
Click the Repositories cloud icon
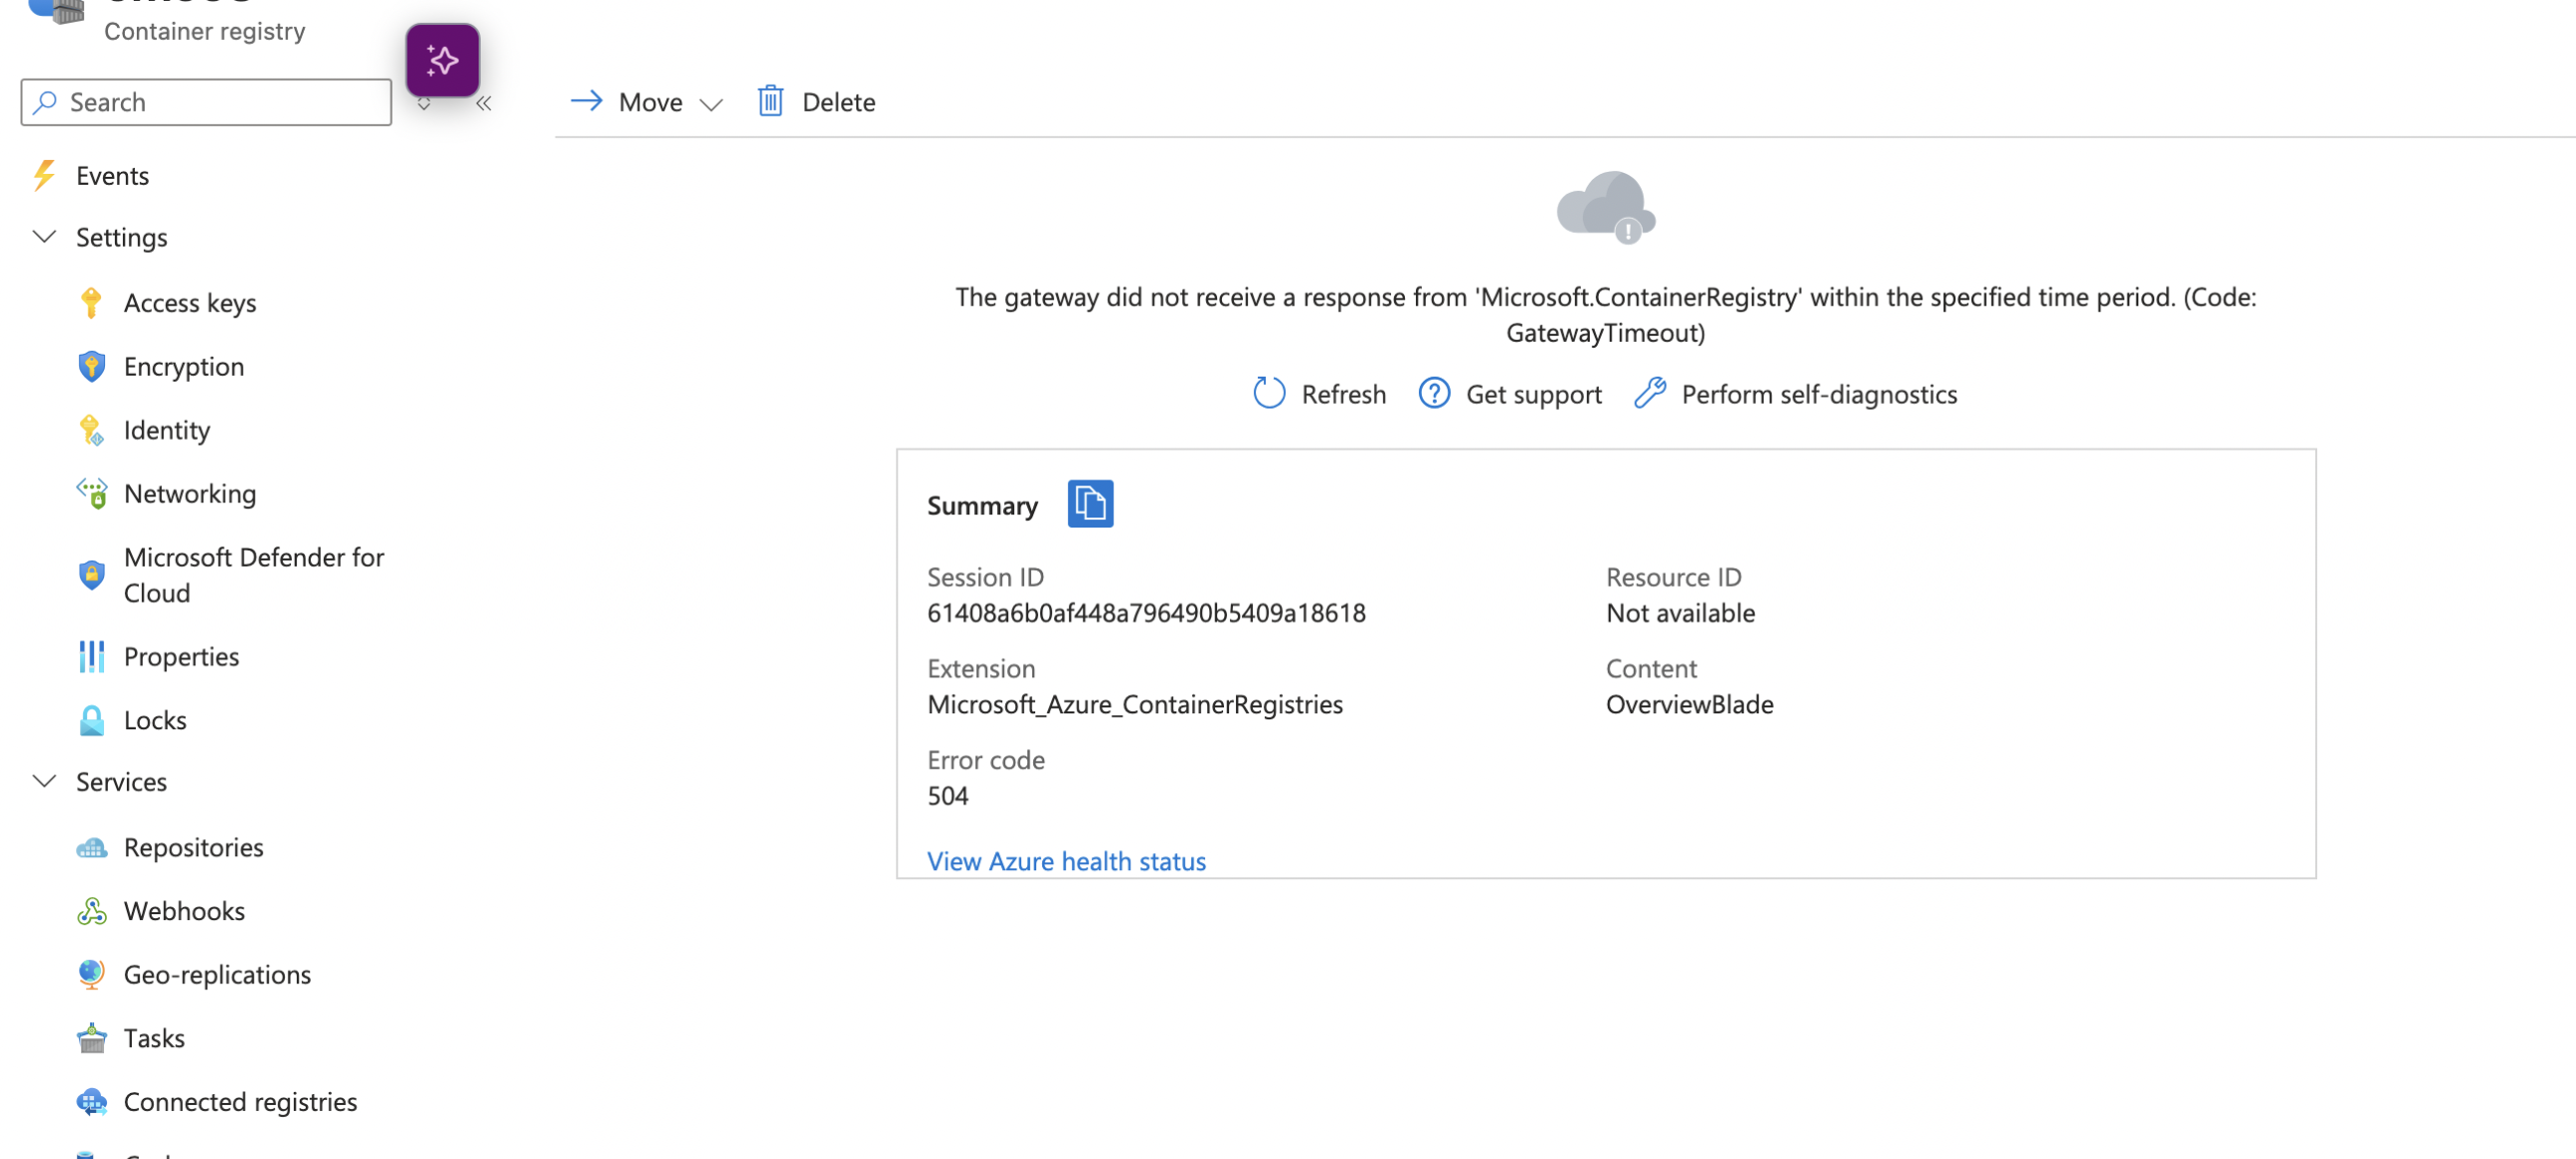(x=91, y=847)
